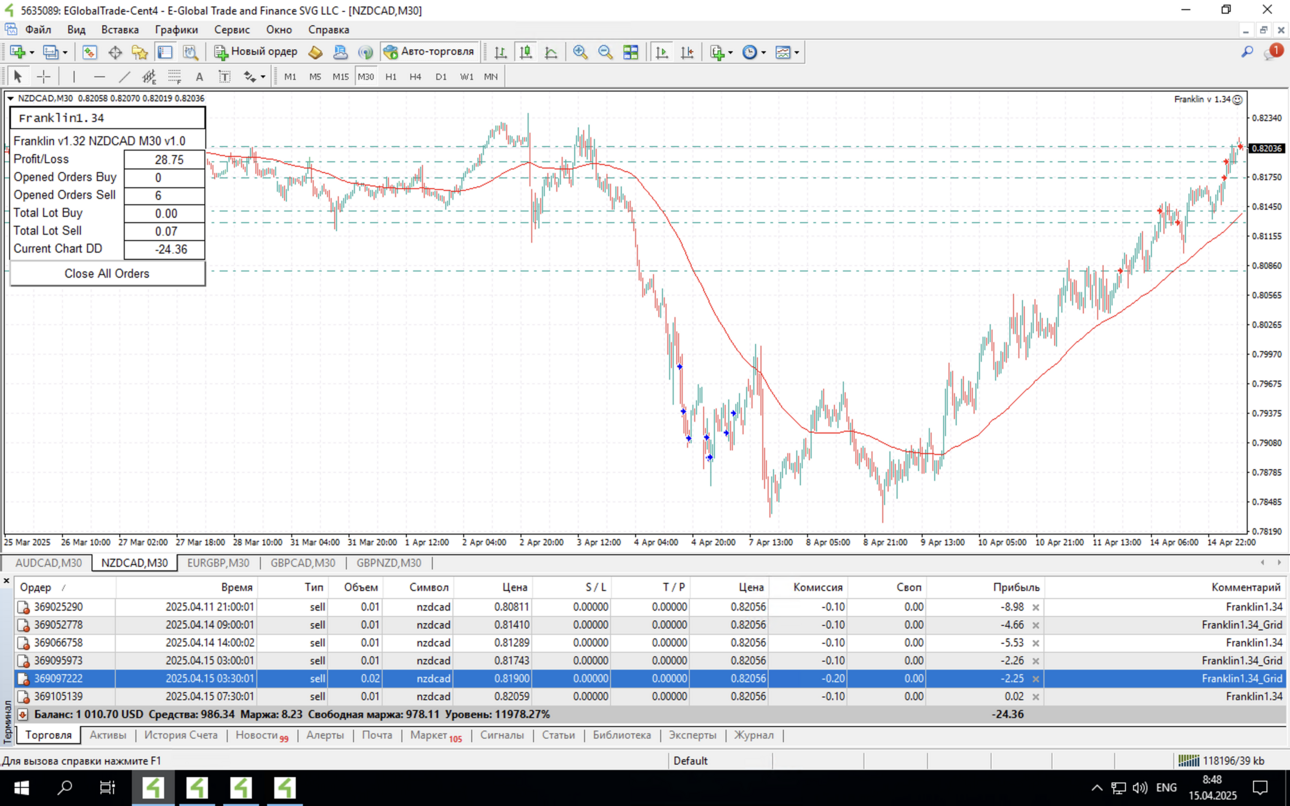Click the Новый ордер toolbar button
The height and width of the screenshot is (806, 1290).
point(256,52)
